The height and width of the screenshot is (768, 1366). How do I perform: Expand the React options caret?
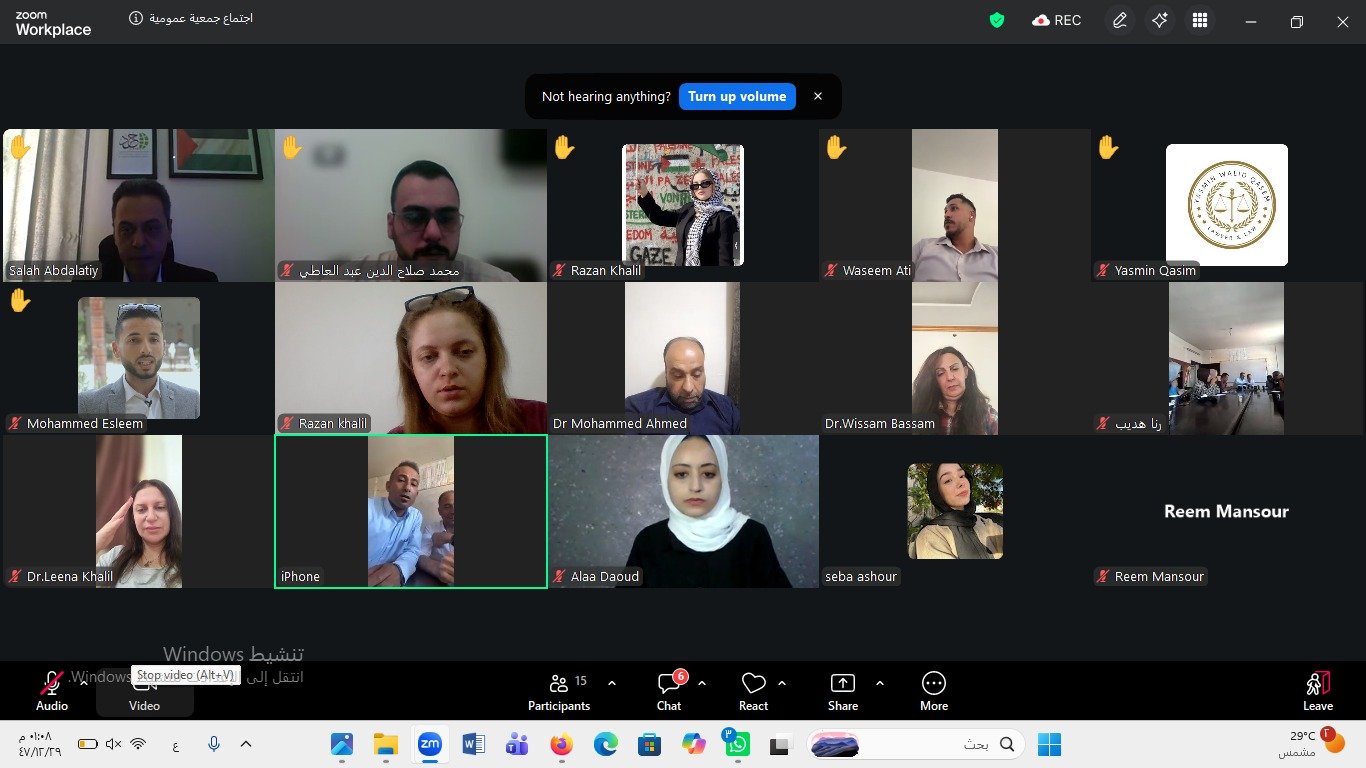click(782, 683)
